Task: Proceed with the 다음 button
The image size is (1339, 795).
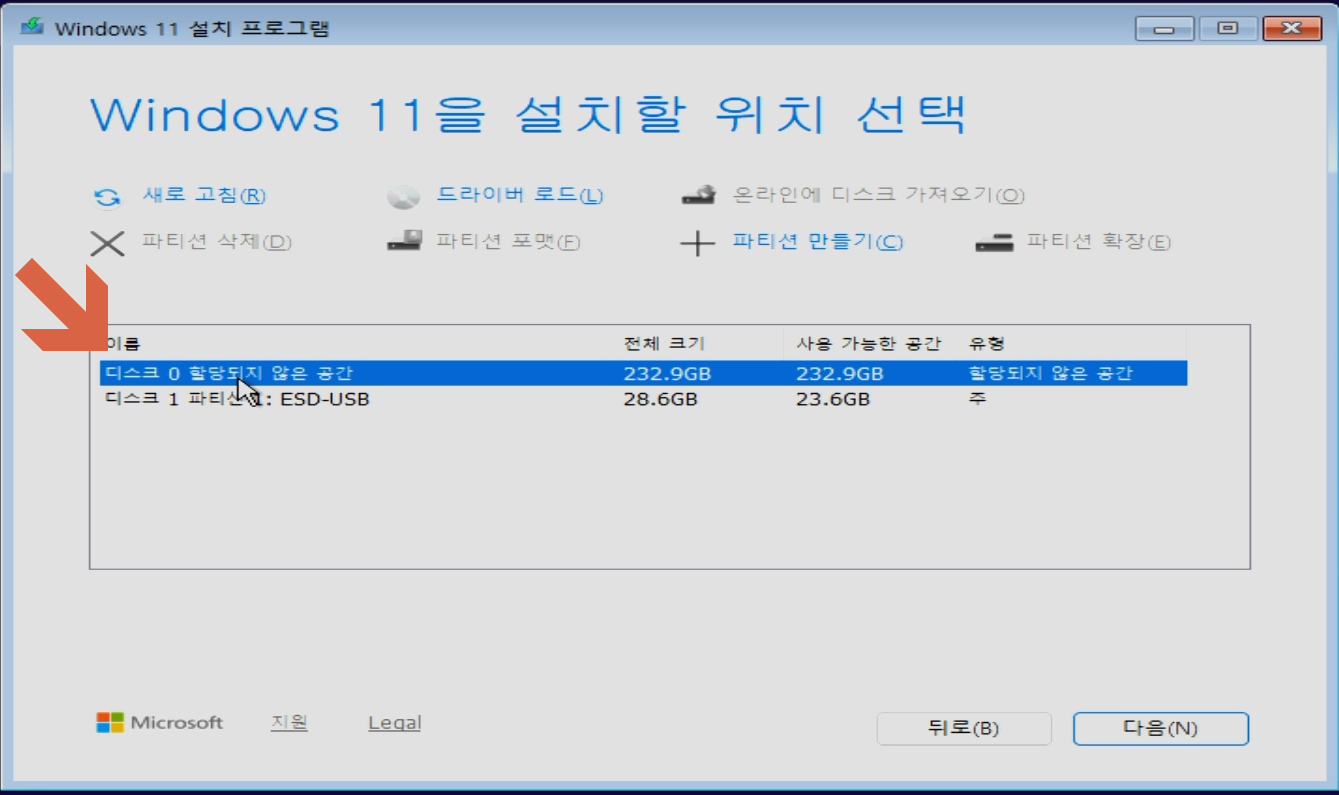Action: [x=1160, y=728]
